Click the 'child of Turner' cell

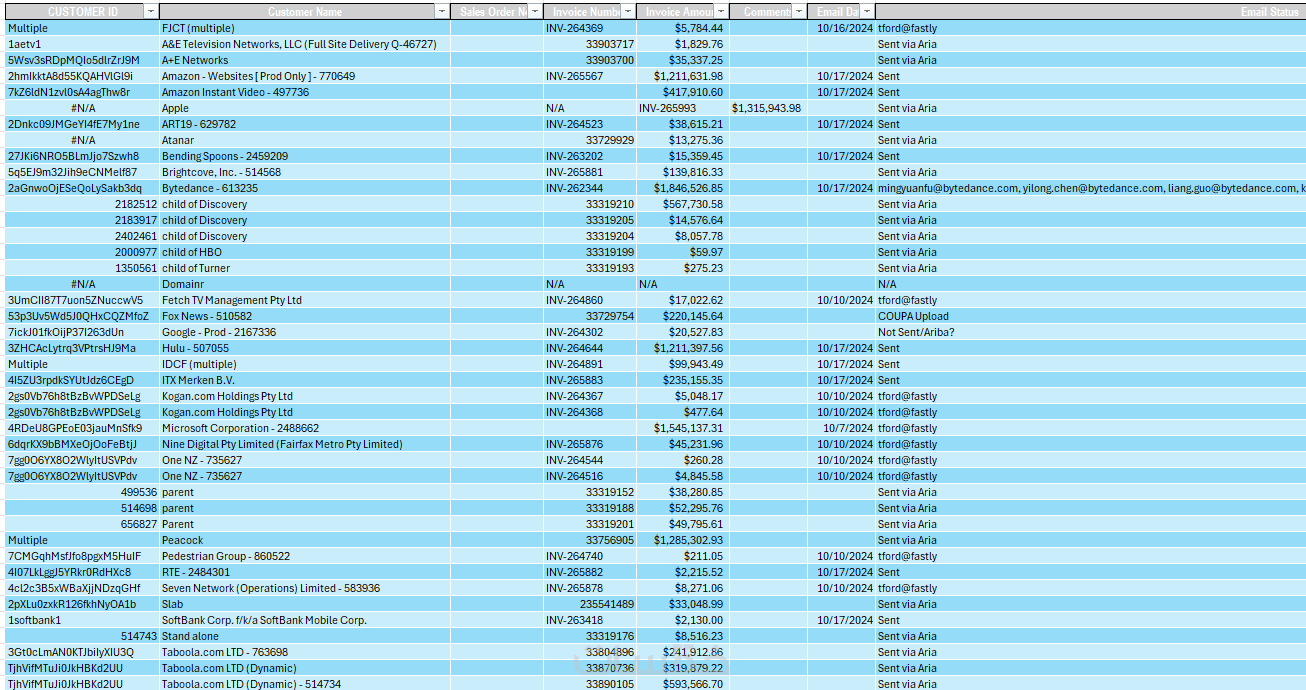pyautogui.click(x=305, y=268)
